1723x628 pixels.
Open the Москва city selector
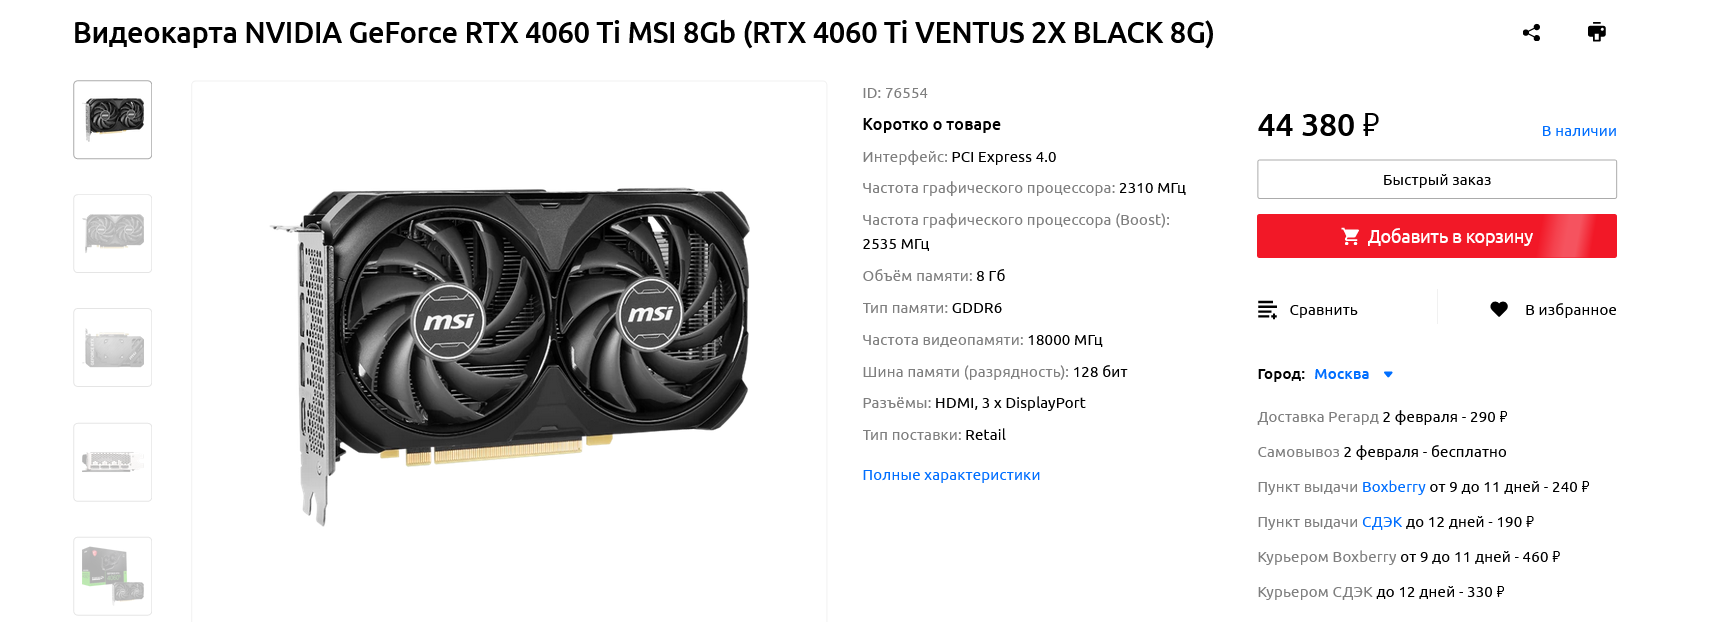tap(1341, 374)
